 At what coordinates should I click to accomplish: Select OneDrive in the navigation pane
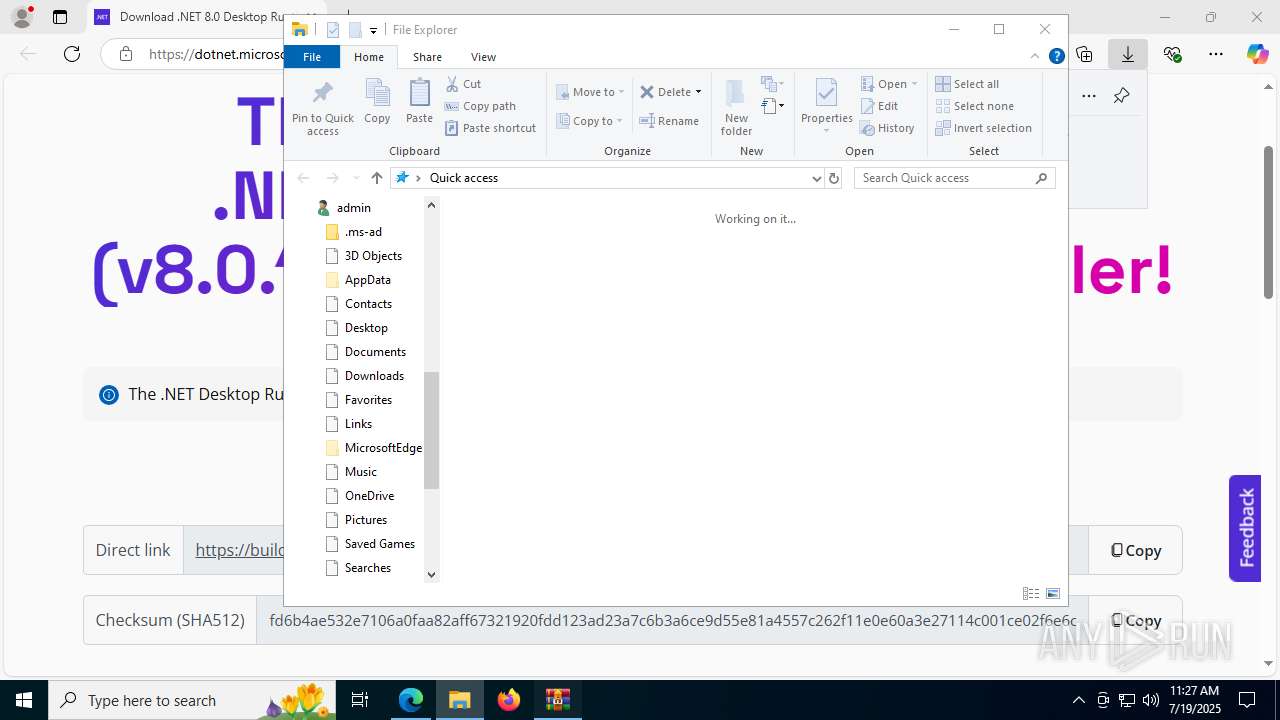(369, 496)
